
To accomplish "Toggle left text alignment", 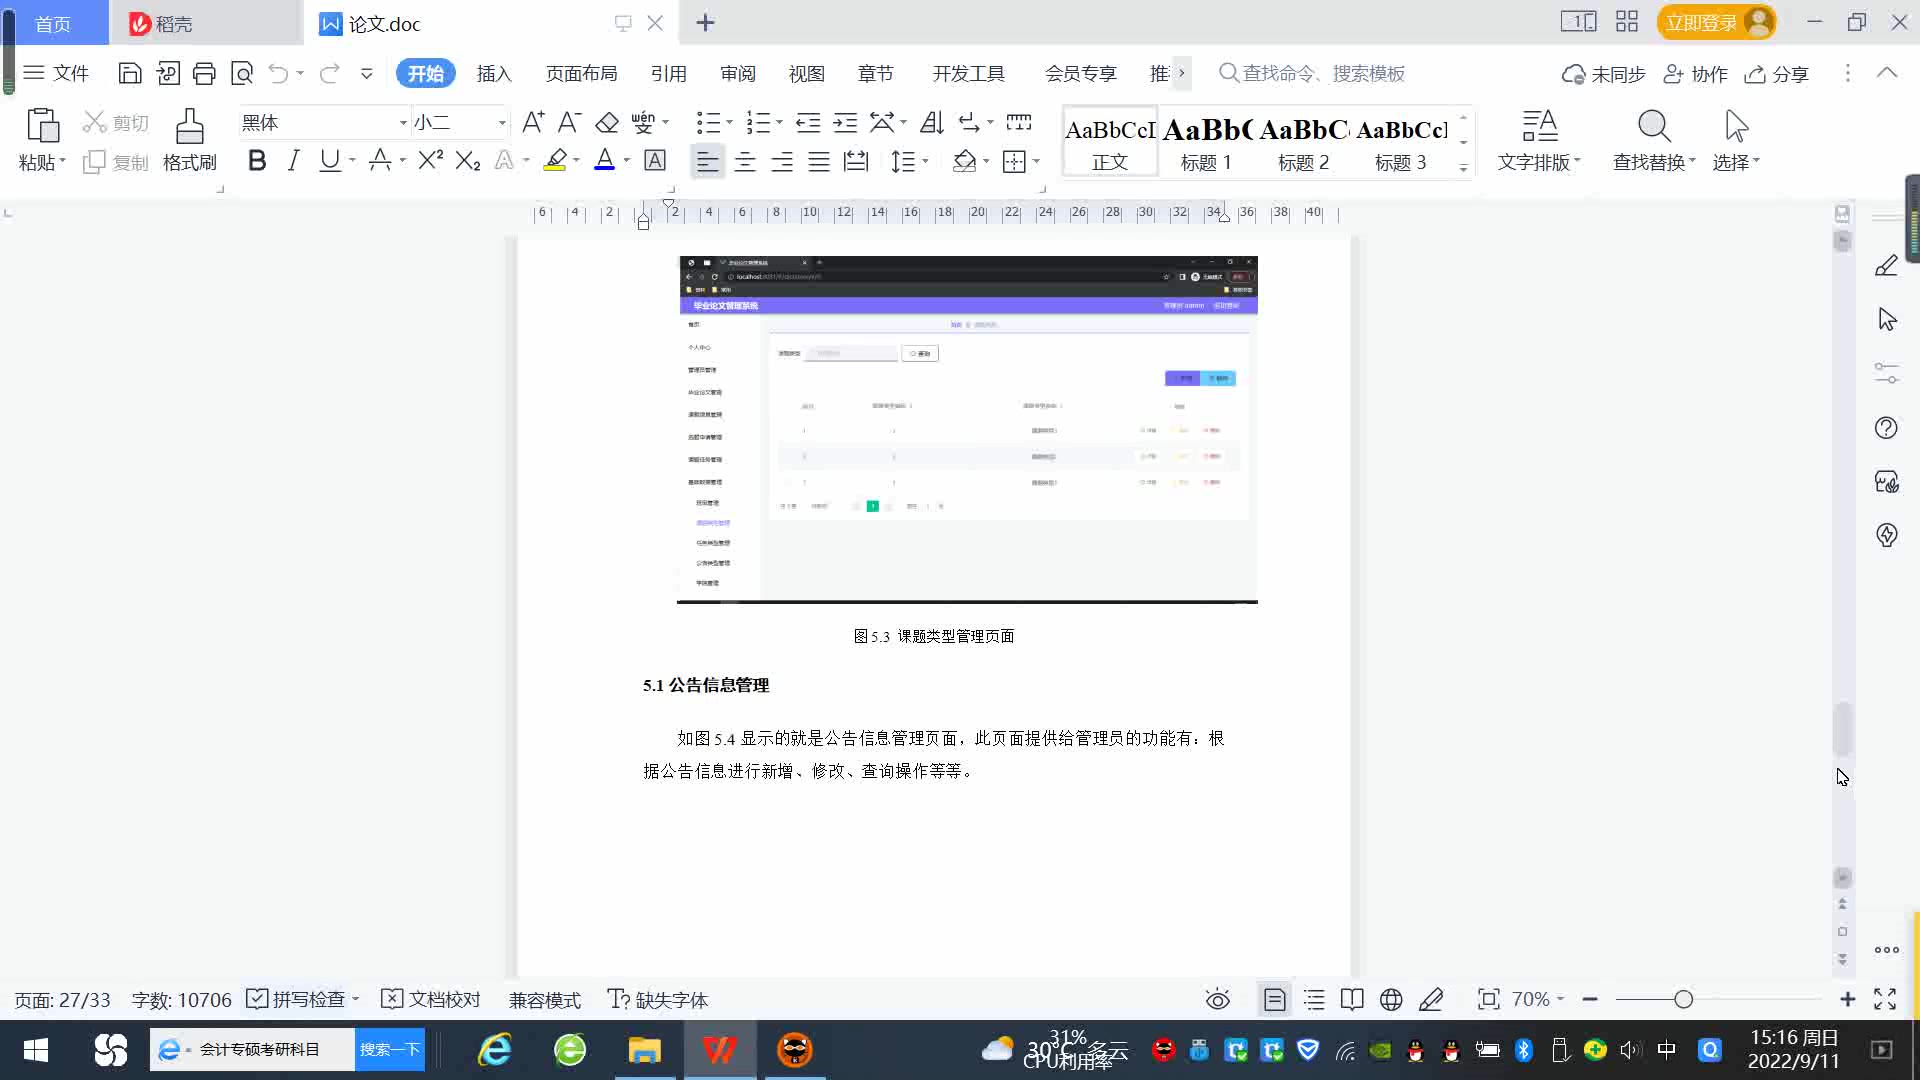I will pyautogui.click(x=707, y=160).
